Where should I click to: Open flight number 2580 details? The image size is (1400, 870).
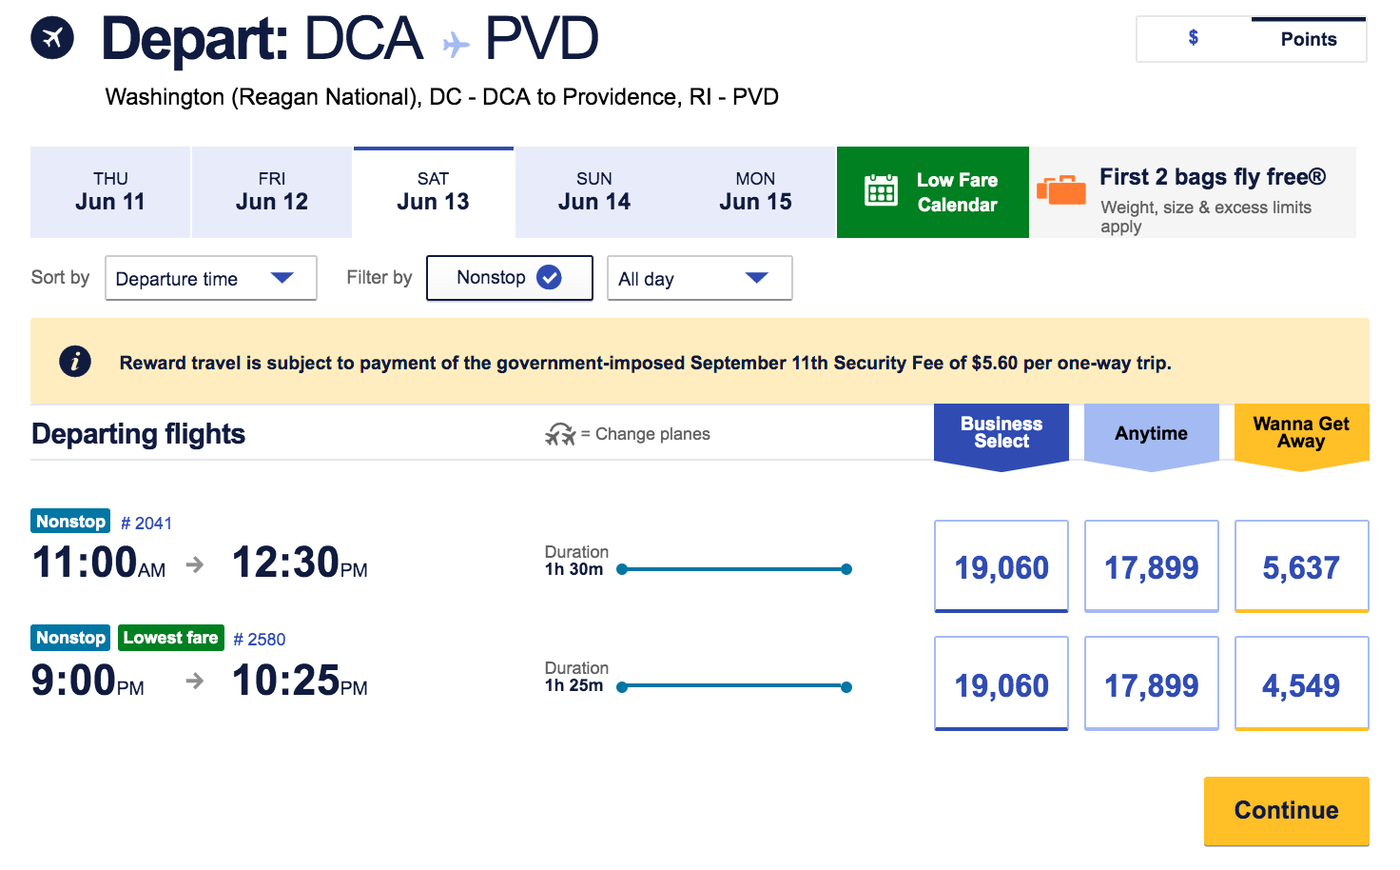click(259, 639)
